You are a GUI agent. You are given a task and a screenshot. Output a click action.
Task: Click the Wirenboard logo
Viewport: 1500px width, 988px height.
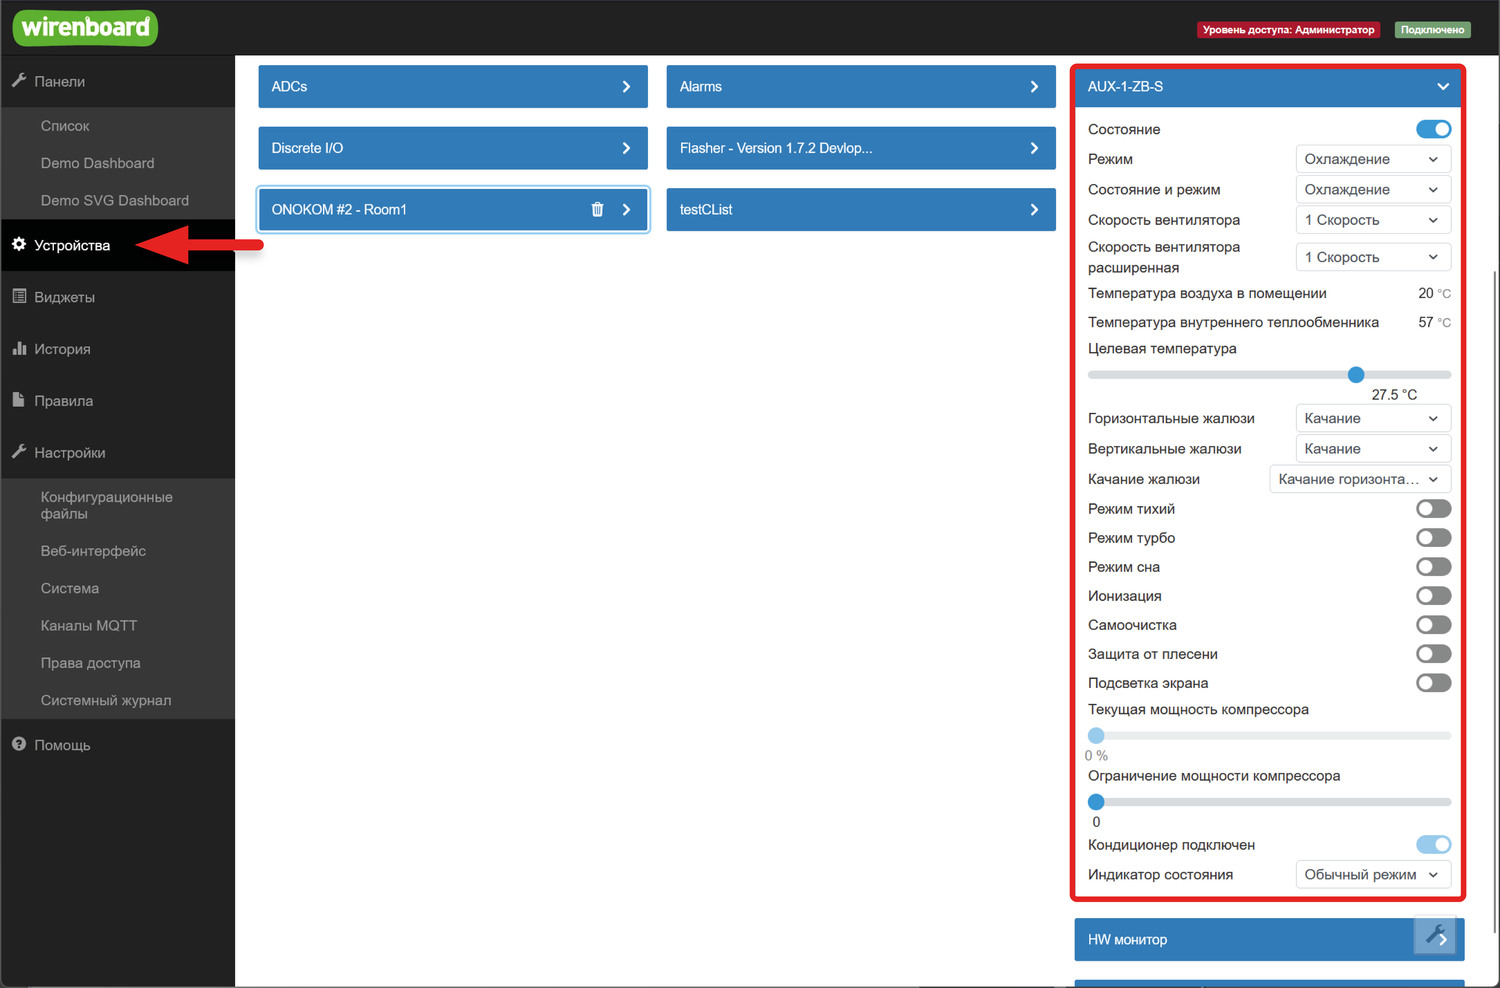click(85, 28)
